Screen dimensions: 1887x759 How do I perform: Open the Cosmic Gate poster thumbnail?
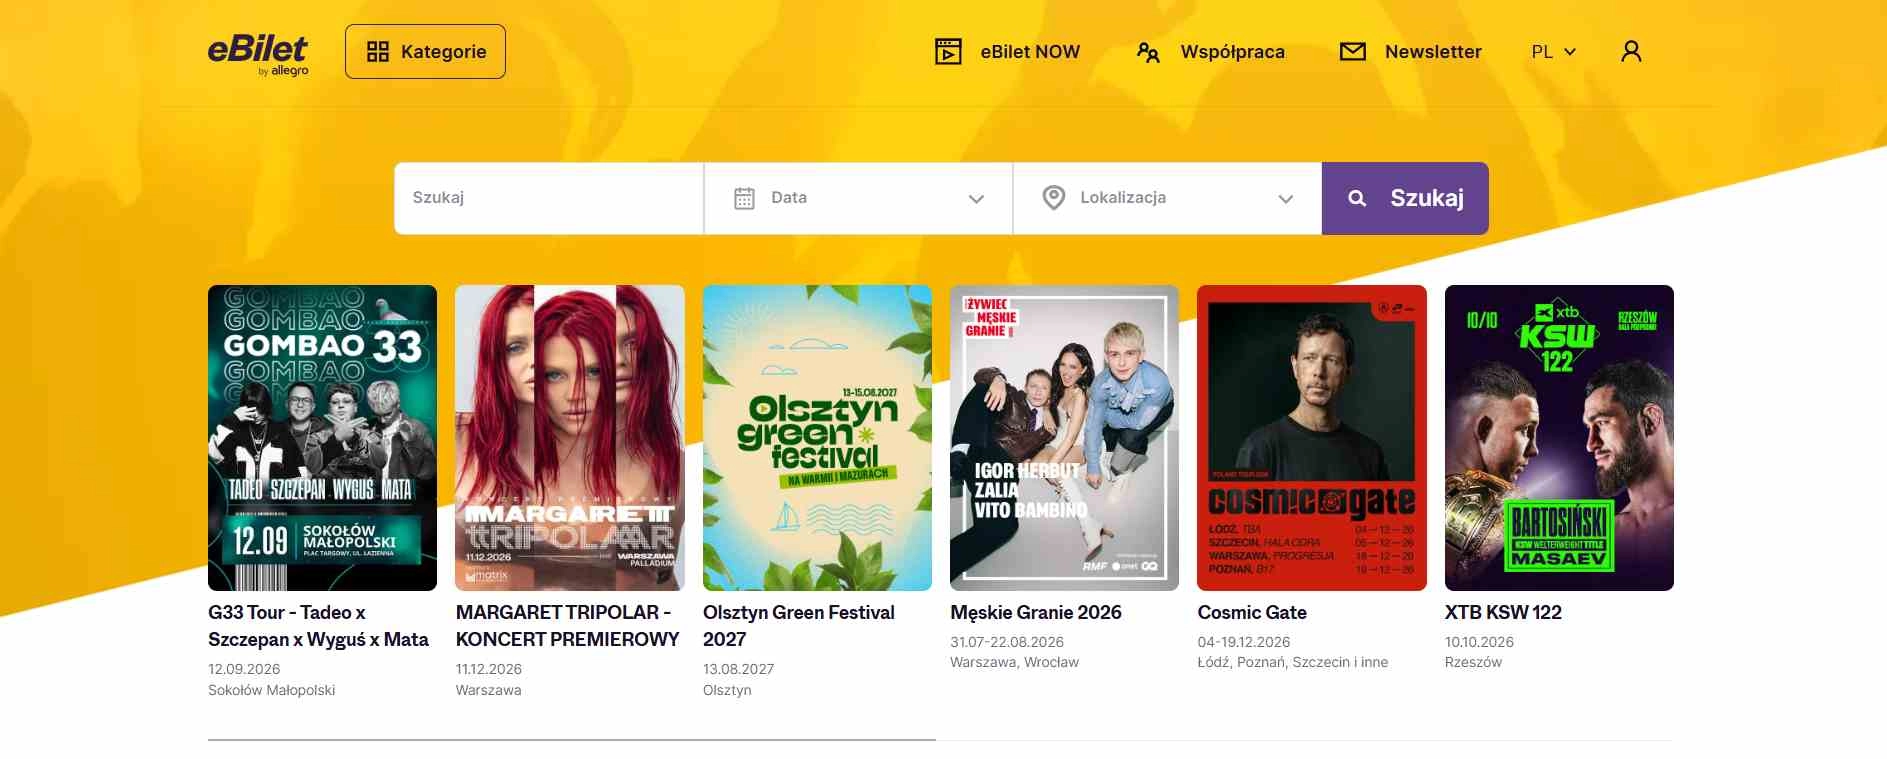tap(1312, 438)
